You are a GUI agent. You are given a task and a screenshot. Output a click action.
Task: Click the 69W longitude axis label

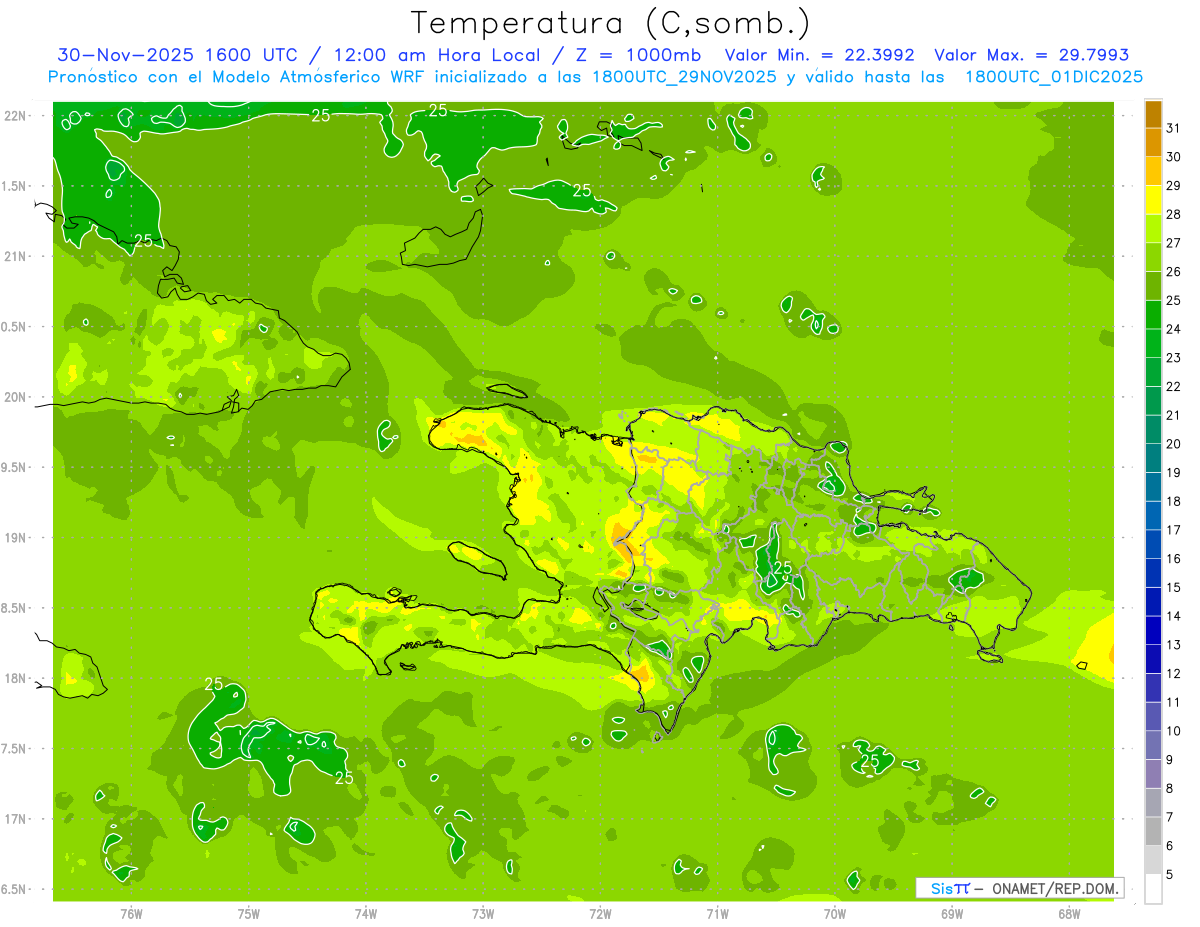(952, 914)
